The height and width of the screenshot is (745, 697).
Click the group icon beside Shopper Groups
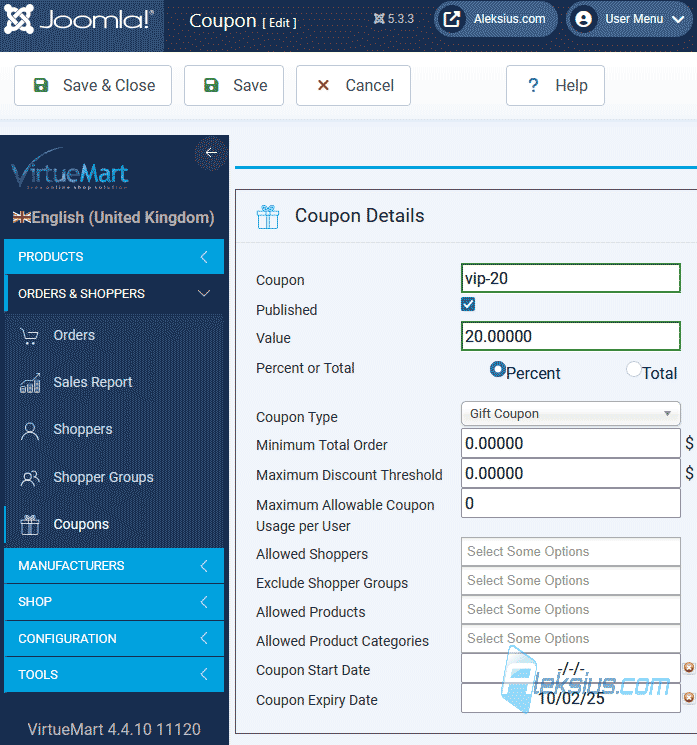[x=30, y=478]
